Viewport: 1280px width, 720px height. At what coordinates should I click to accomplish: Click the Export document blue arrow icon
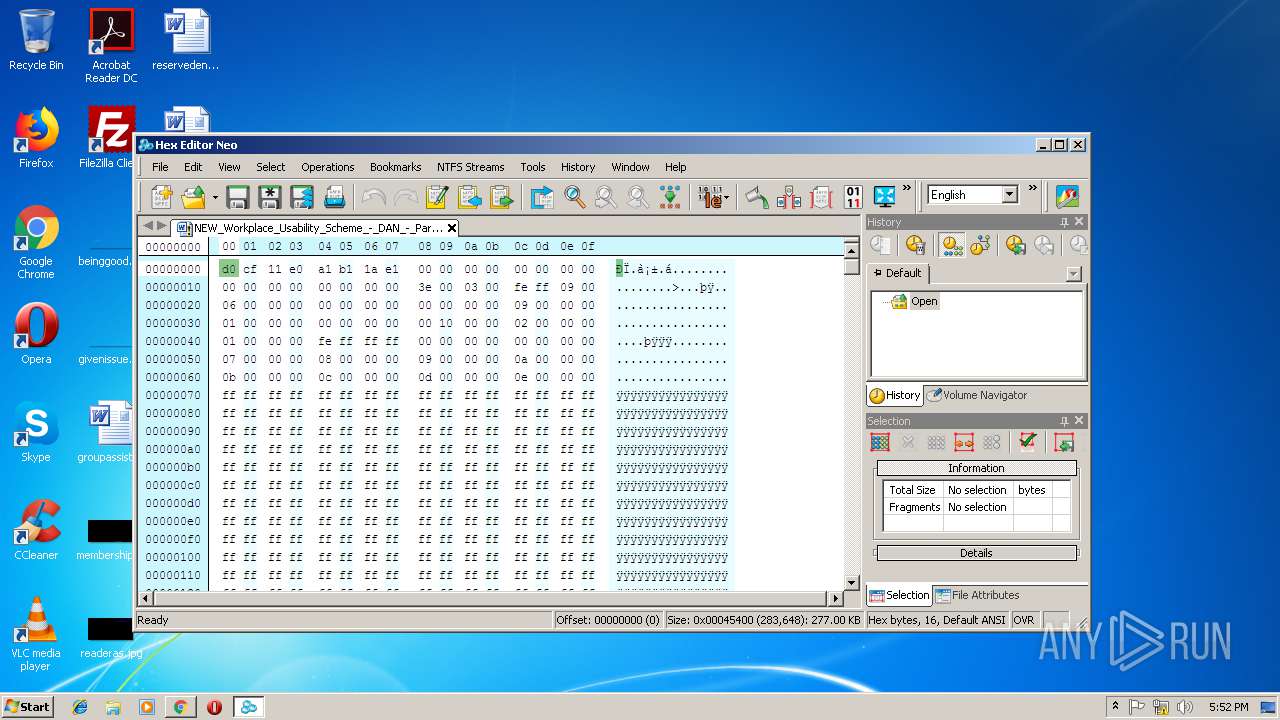pyautogui.click(x=542, y=196)
